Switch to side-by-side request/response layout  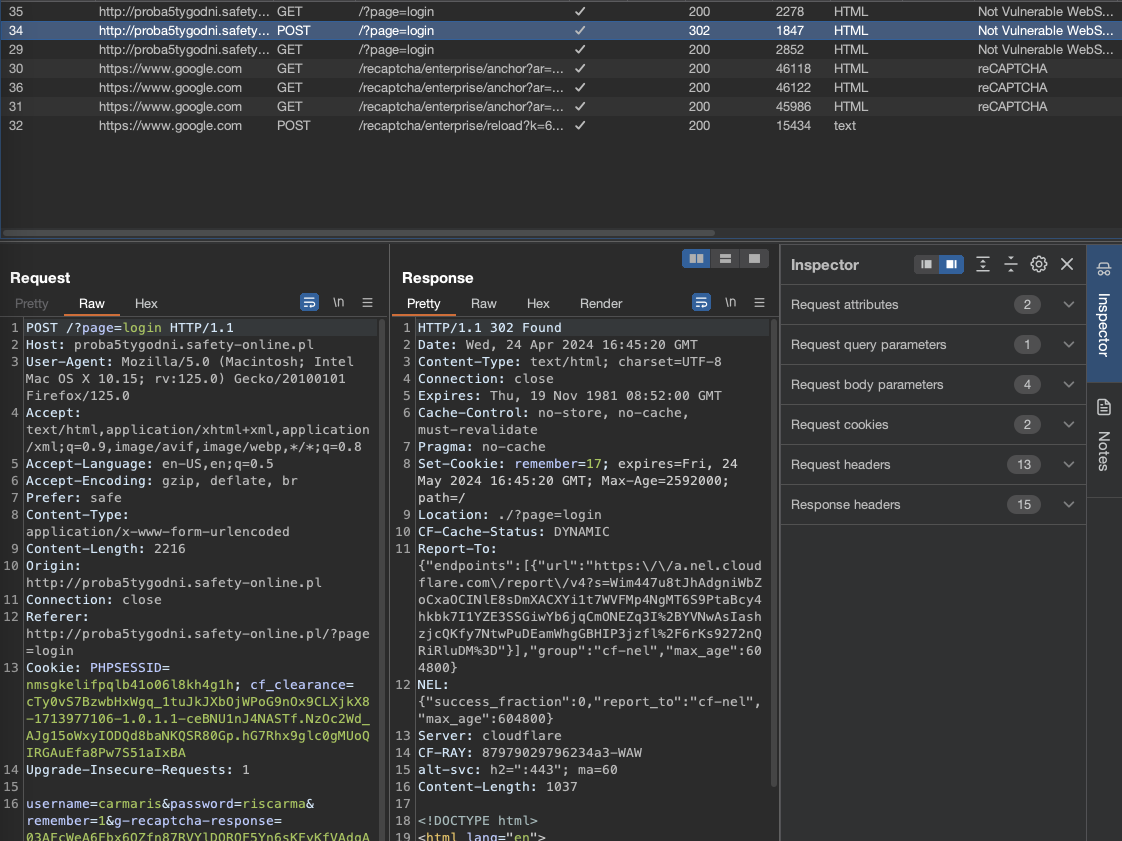click(695, 258)
